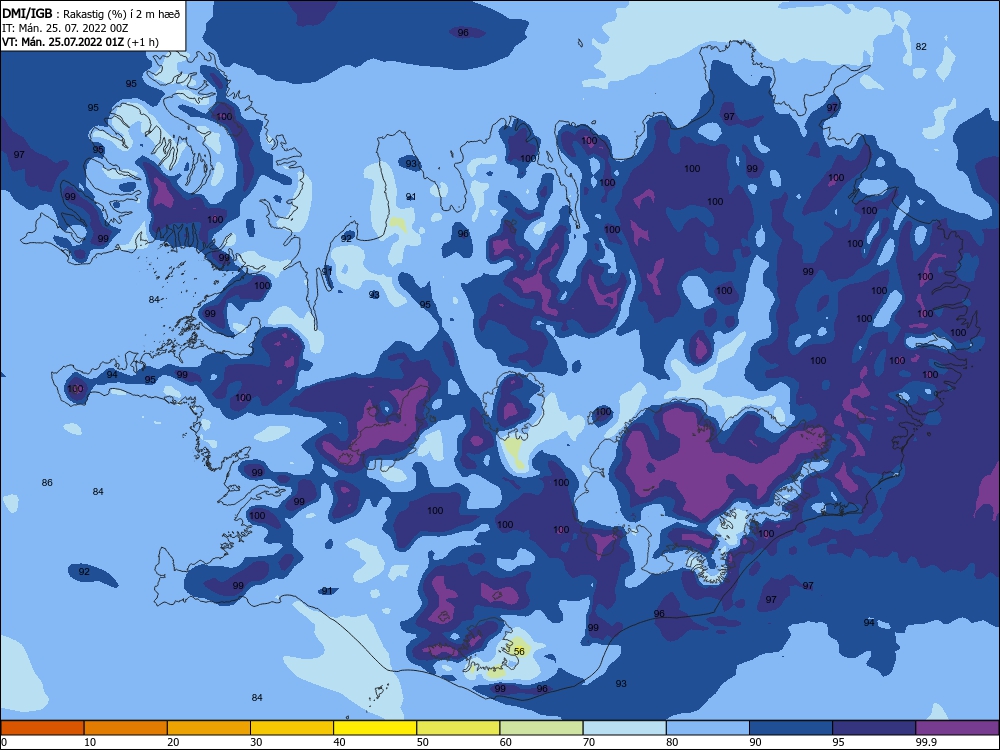Click the 'DMI/IGB : Rakastig (%) í 2 m hæð' title

click(x=91, y=13)
